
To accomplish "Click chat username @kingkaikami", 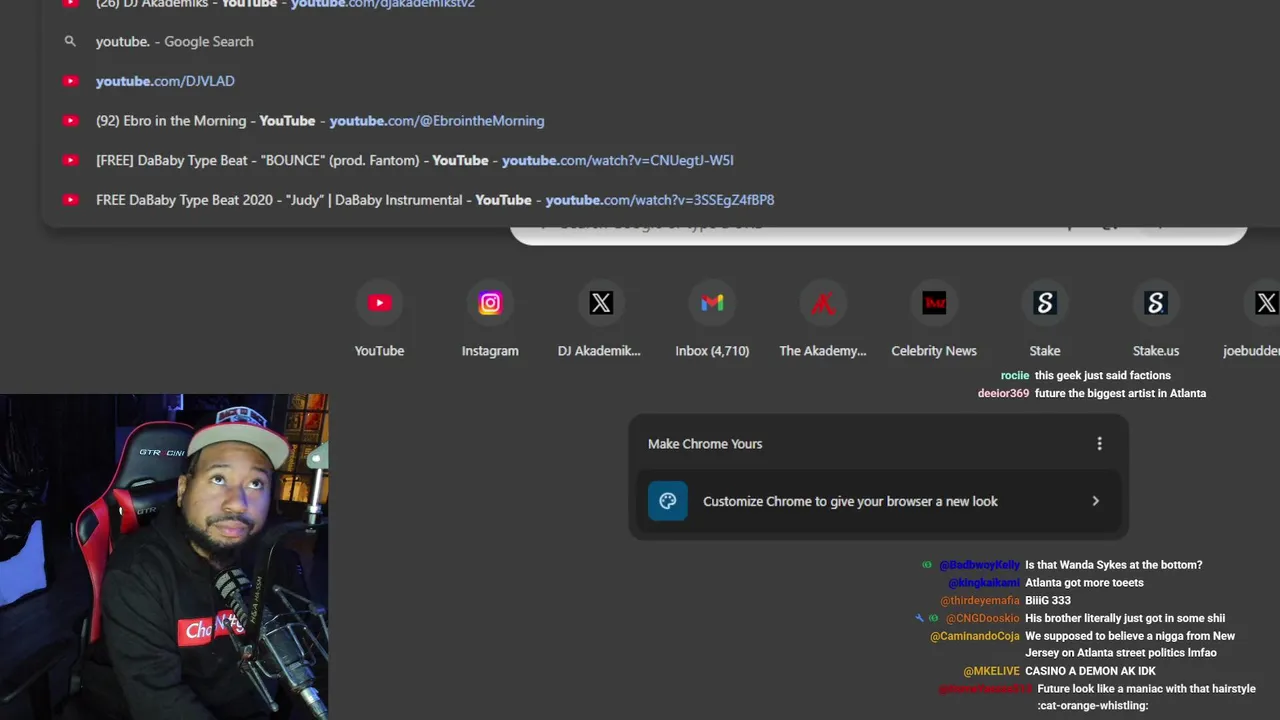I will coord(984,583).
